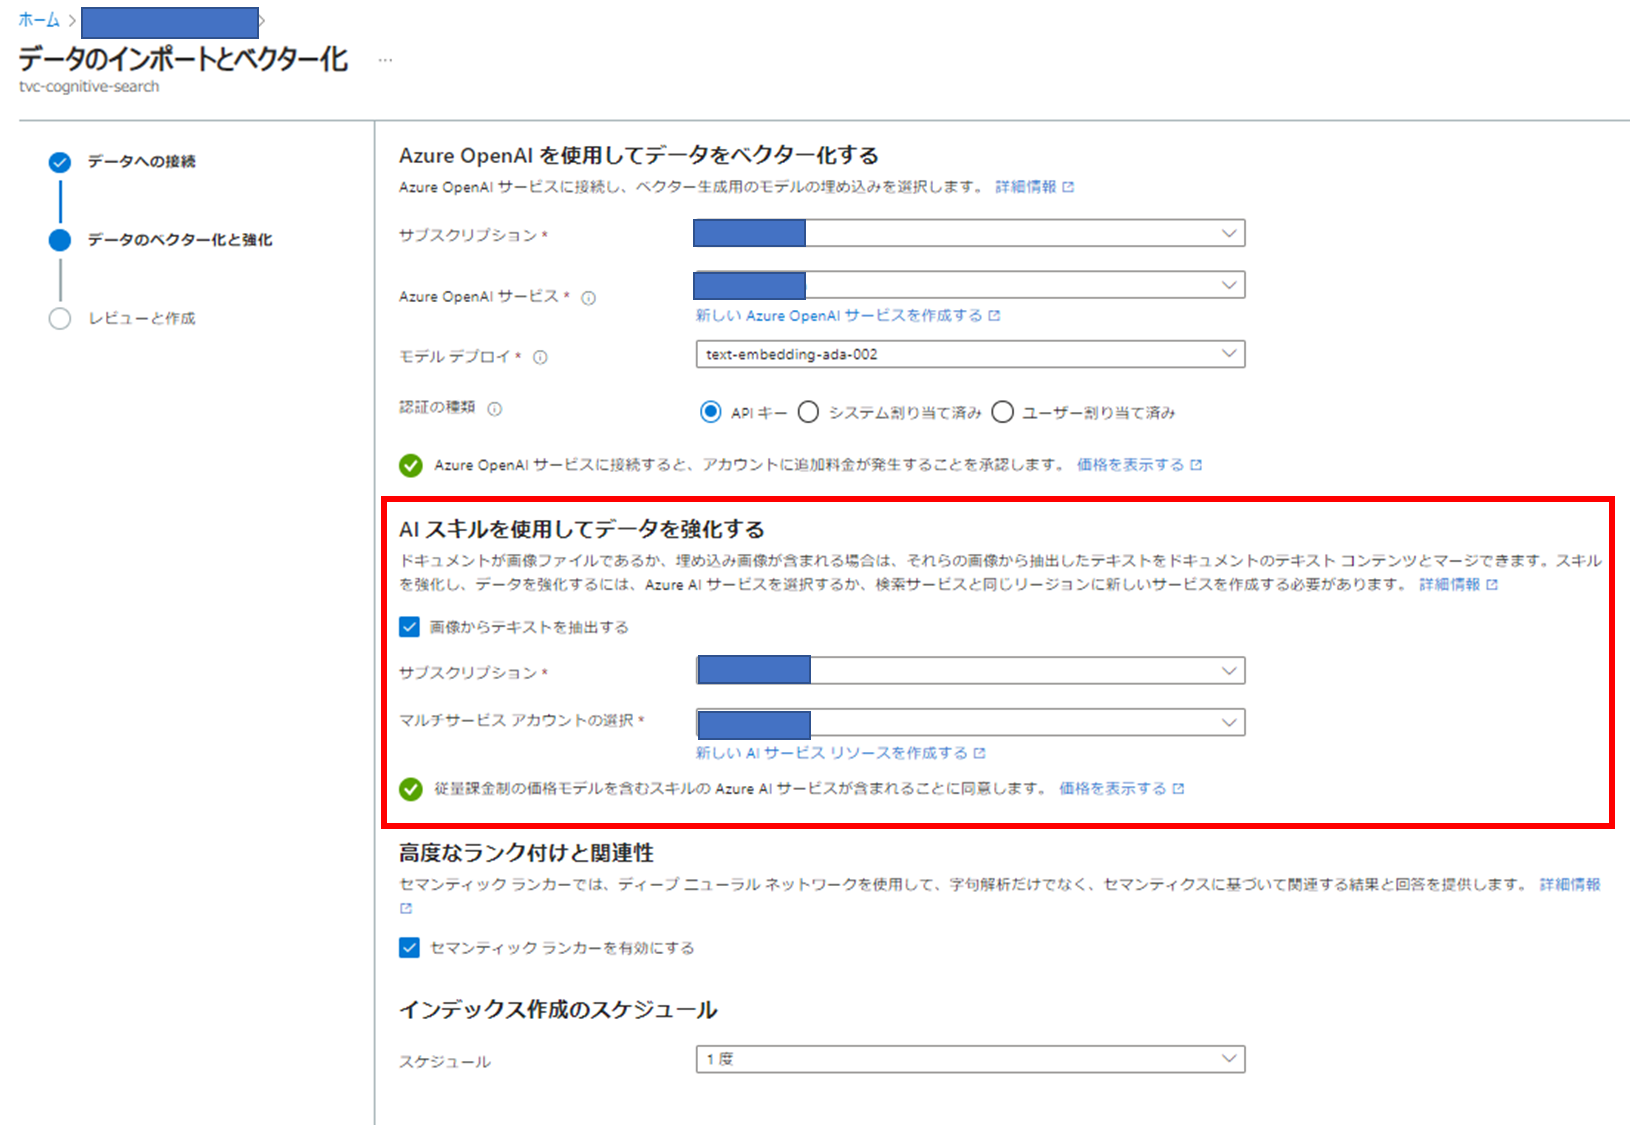The height and width of the screenshot is (1125, 1630).
Task: Open スケジュール dropdown showing 1 度
Action: point(970,1059)
